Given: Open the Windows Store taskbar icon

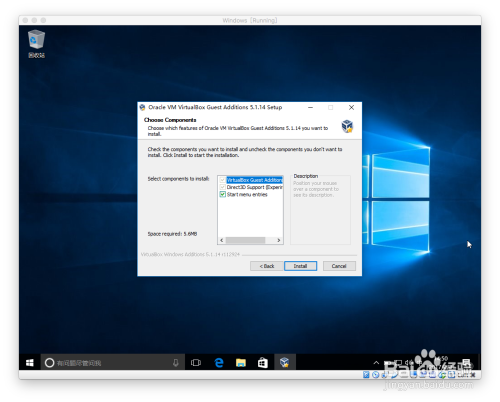Looking at the screenshot, I should click(x=263, y=362).
